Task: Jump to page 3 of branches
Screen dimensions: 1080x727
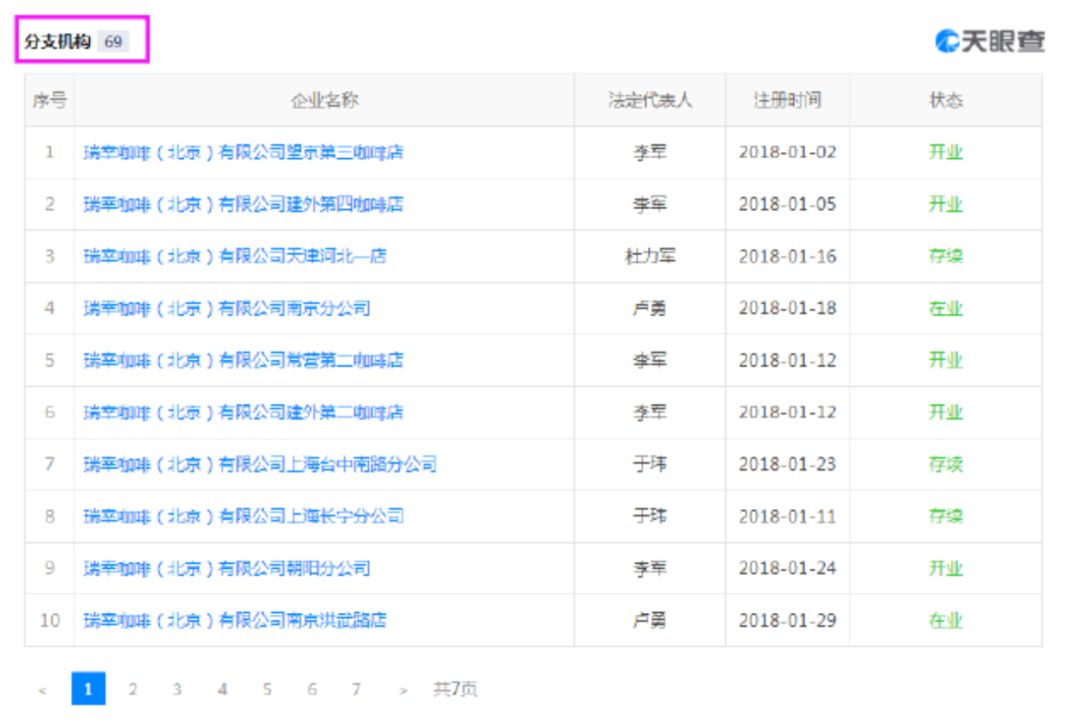Action: [x=177, y=689]
